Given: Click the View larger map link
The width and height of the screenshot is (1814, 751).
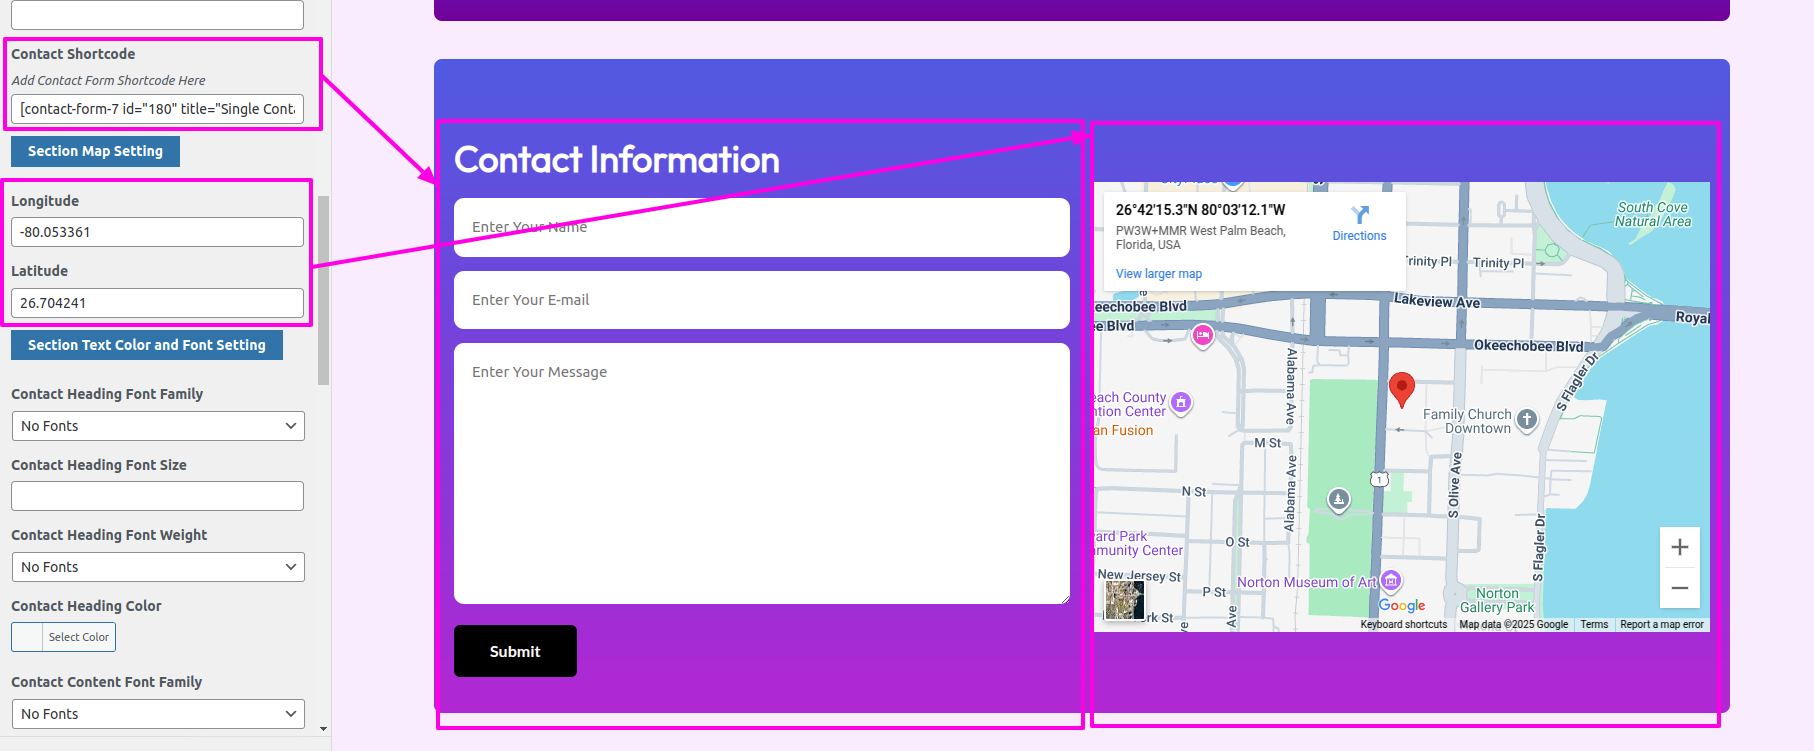Looking at the screenshot, I should pos(1159,274).
